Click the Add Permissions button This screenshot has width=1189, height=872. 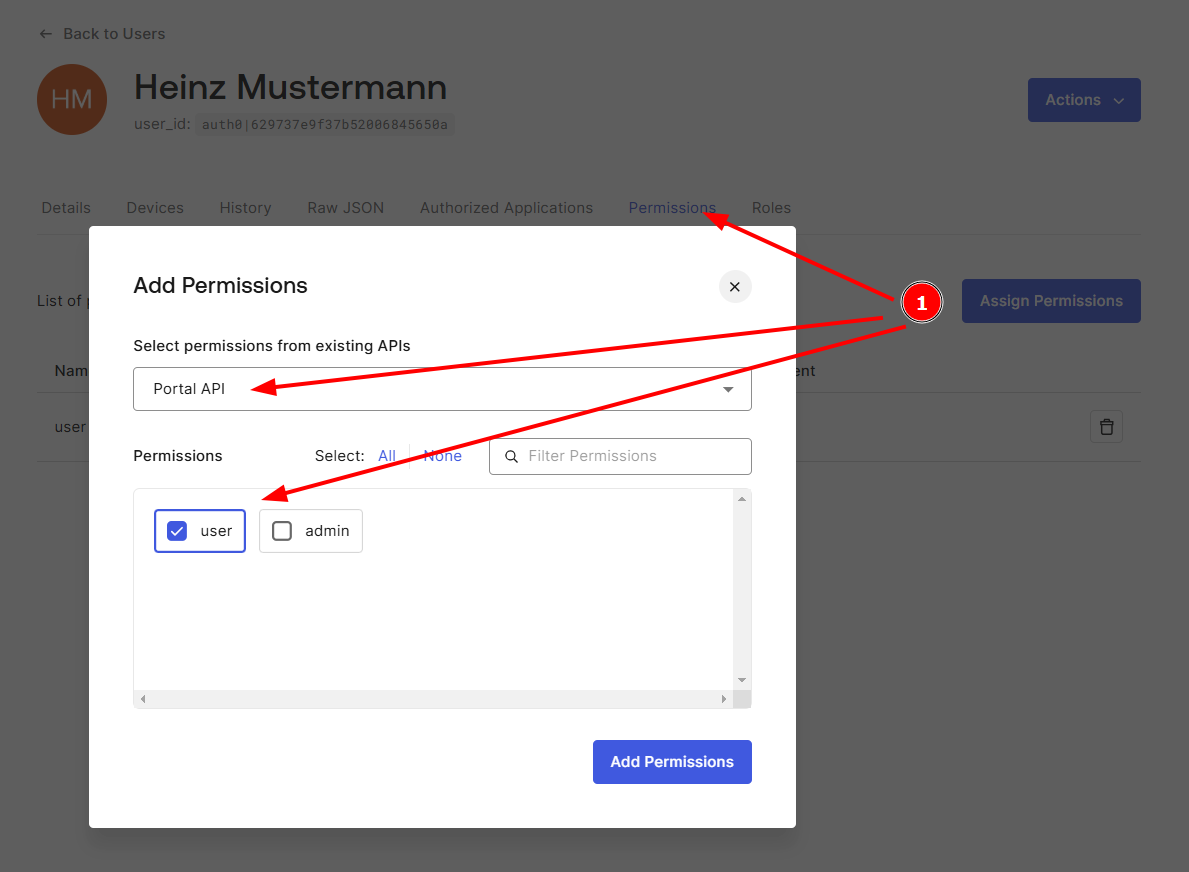[x=672, y=761]
